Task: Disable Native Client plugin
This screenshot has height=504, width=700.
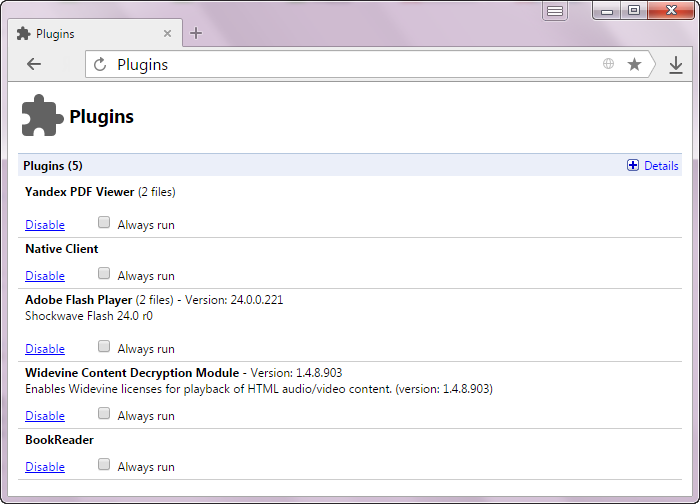Action: pyautogui.click(x=45, y=275)
